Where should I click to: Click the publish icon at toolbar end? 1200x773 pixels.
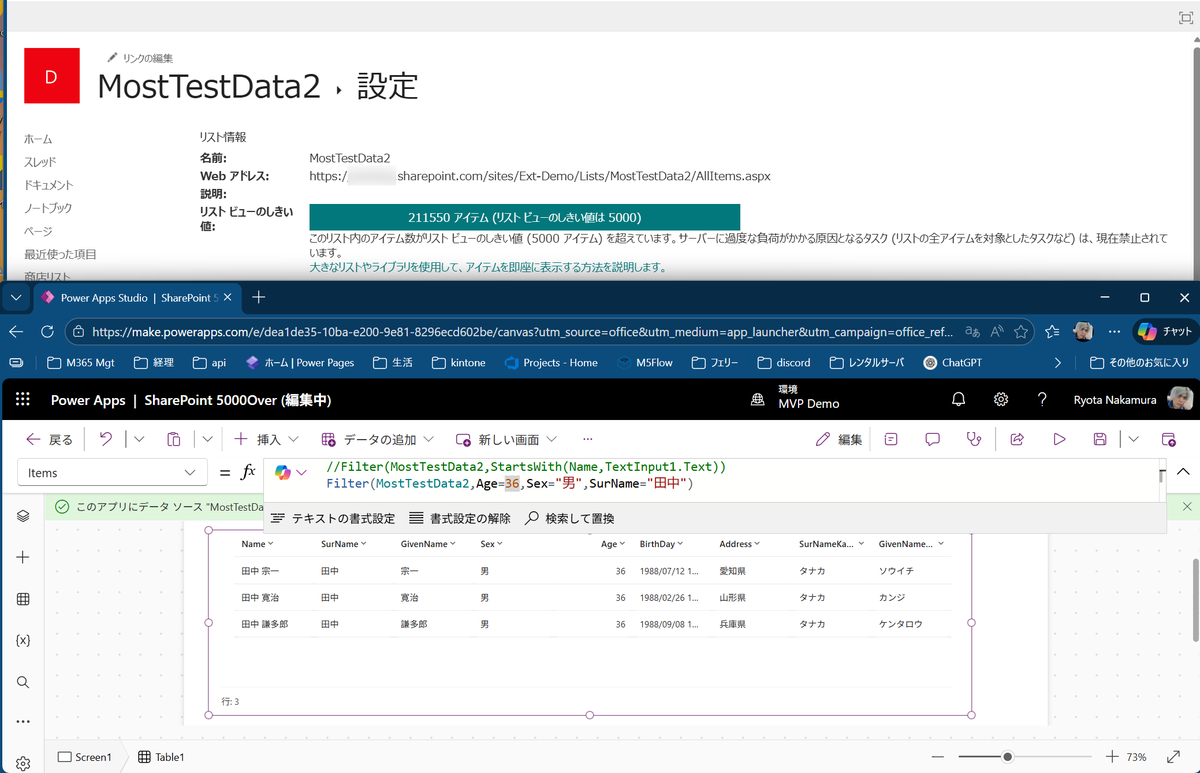pos(1168,439)
